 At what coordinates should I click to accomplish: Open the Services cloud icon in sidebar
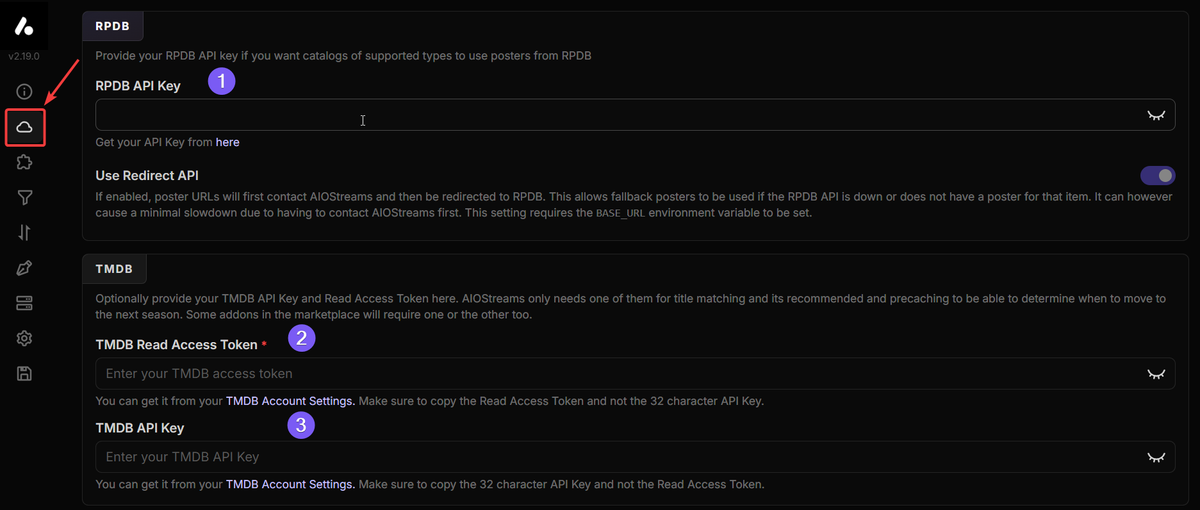click(25, 127)
